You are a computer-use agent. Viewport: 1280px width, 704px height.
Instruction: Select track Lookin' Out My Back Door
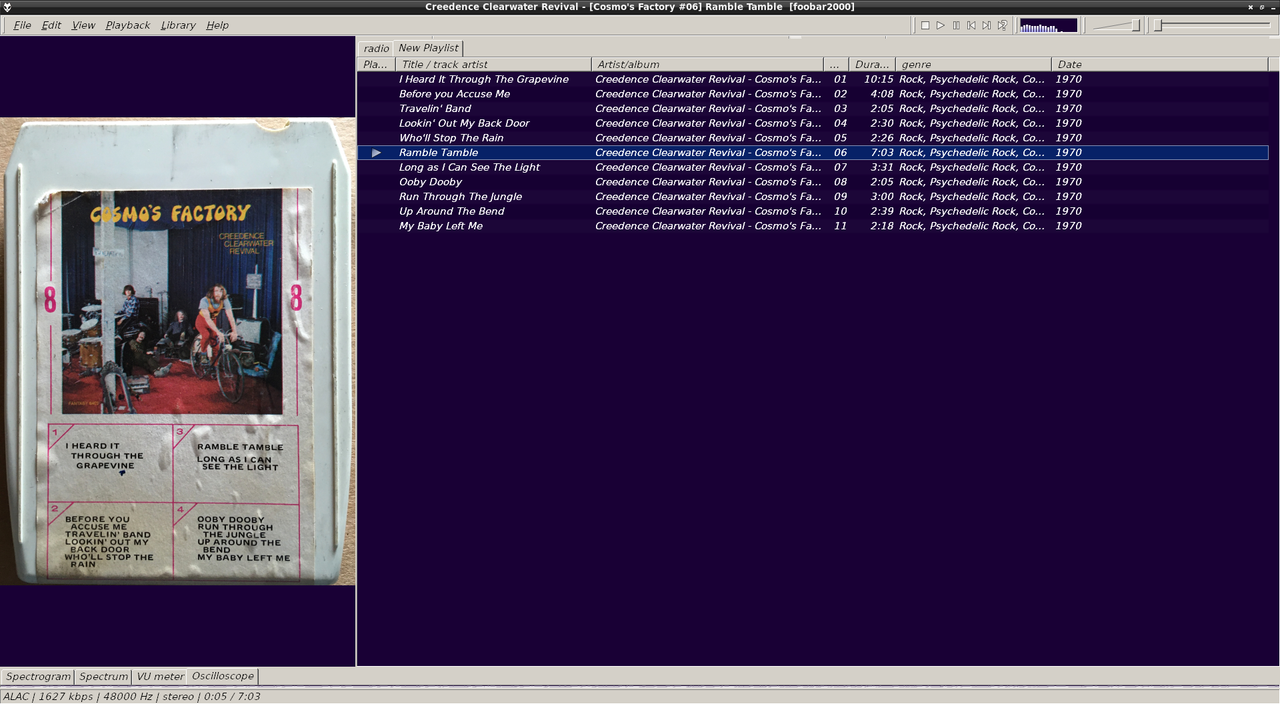[x=813, y=123]
